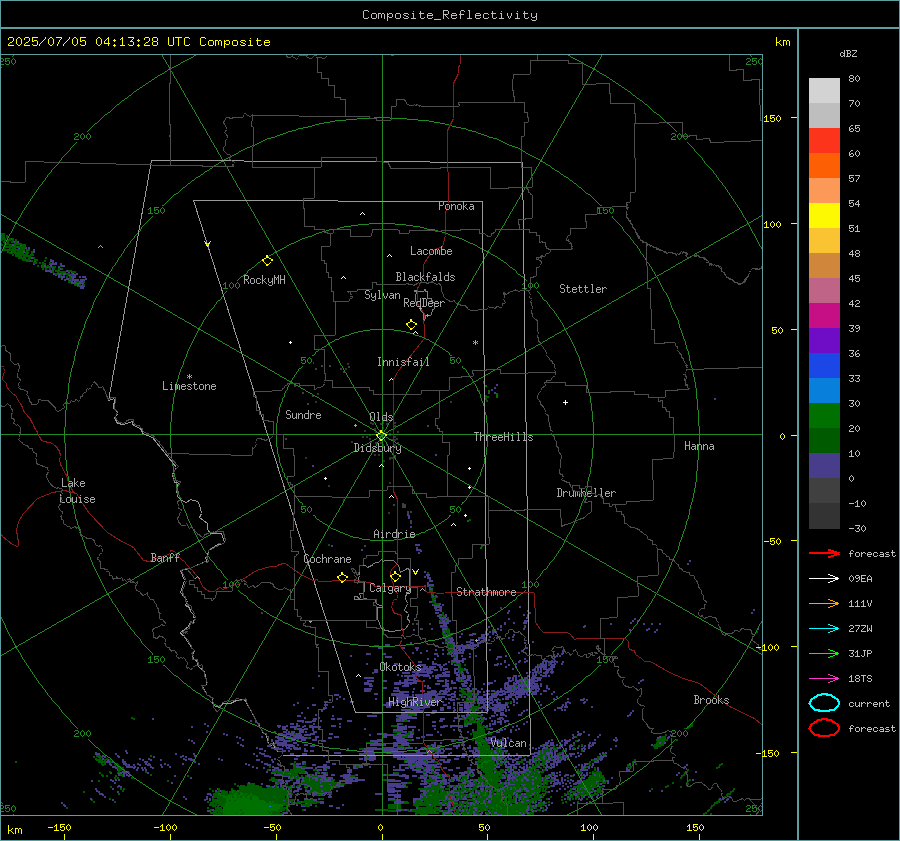The image size is (900, 841).
Task: Click the red 60–65 dBZ swatch
Action: [x=824, y=141]
